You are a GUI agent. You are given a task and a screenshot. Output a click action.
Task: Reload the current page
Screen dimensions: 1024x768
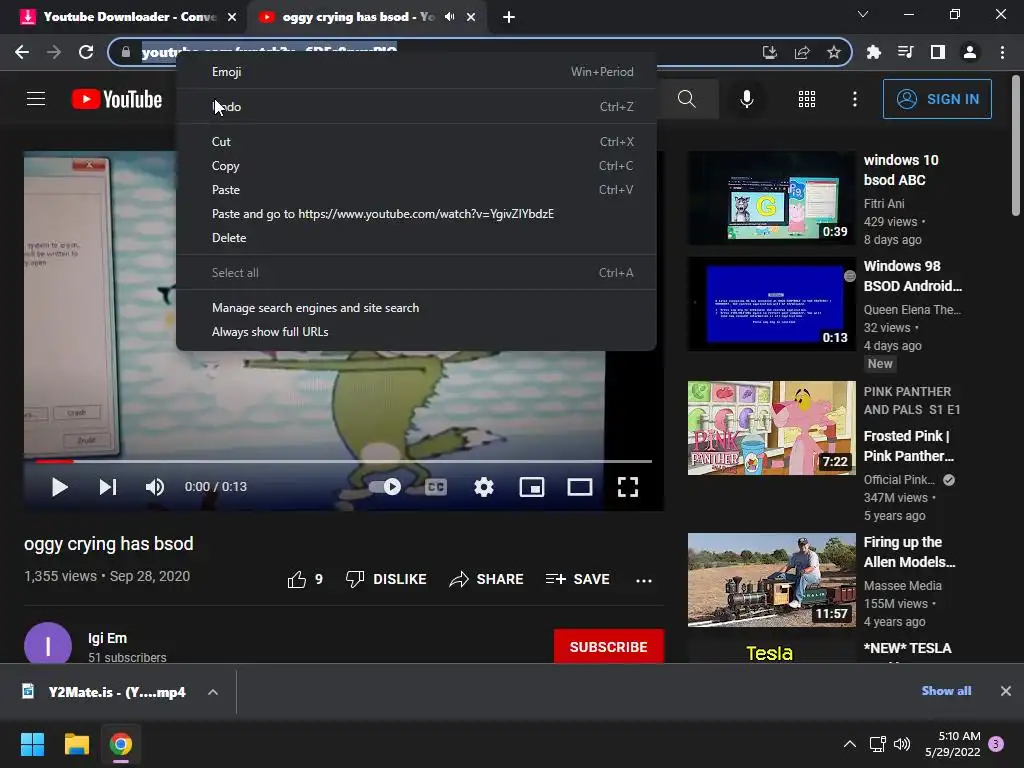point(86,52)
